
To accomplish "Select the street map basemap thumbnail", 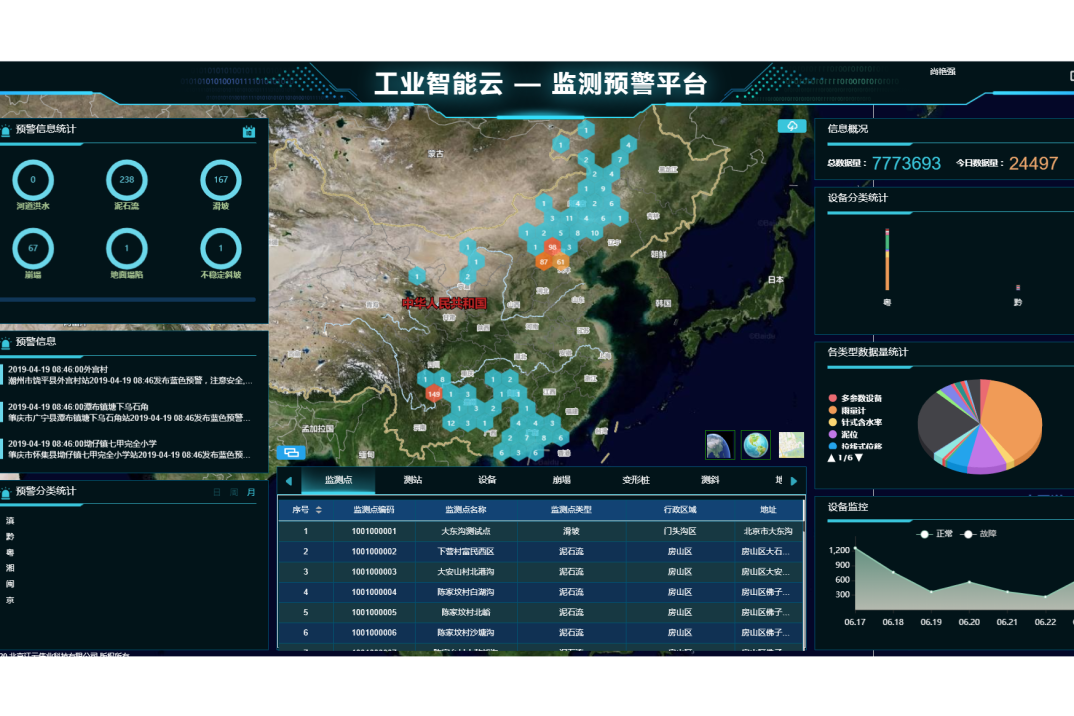I will coord(791,445).
